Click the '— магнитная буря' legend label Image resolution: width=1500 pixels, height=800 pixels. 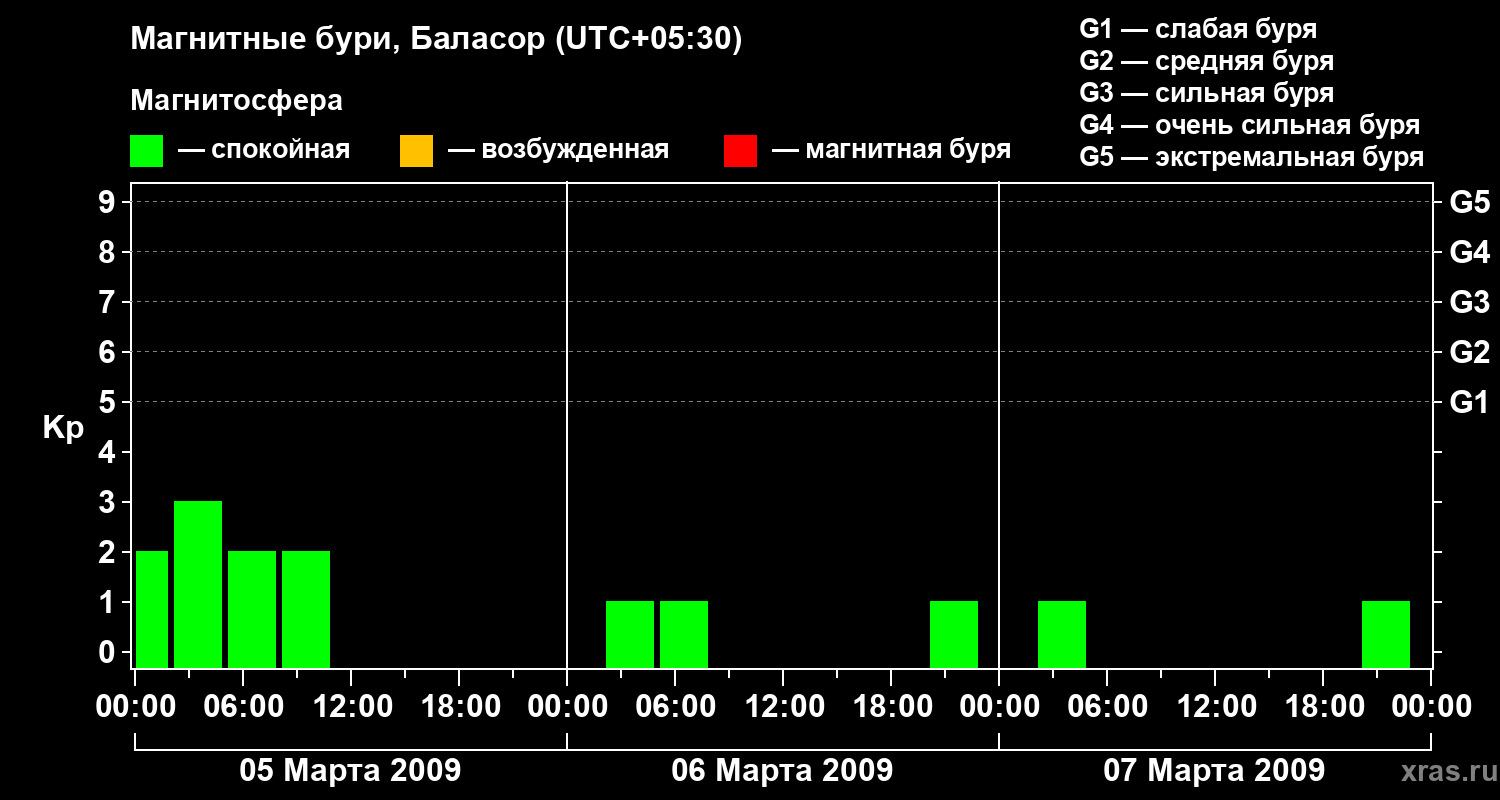pos(891,150)
